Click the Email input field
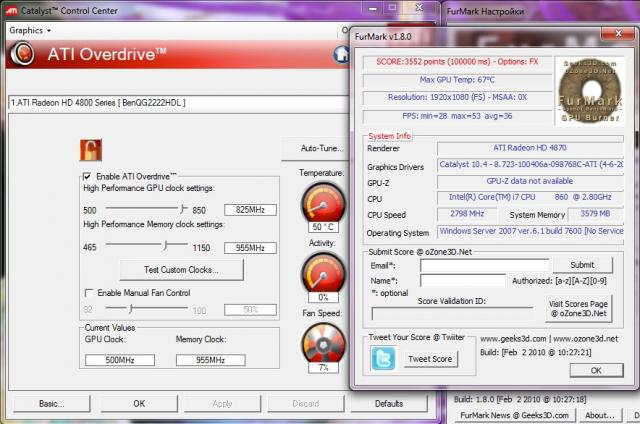The width and height of the screenshot is (640, 424). [x=485, y=266]
